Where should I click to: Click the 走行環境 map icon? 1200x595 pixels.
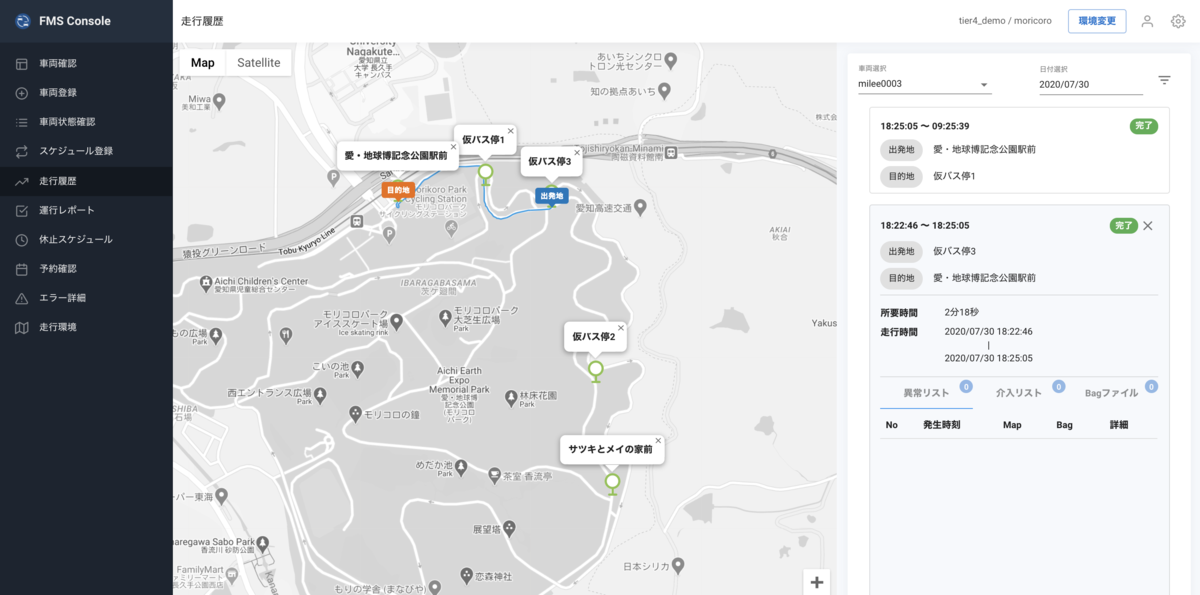pyautogui.click(x=22, y=327)
